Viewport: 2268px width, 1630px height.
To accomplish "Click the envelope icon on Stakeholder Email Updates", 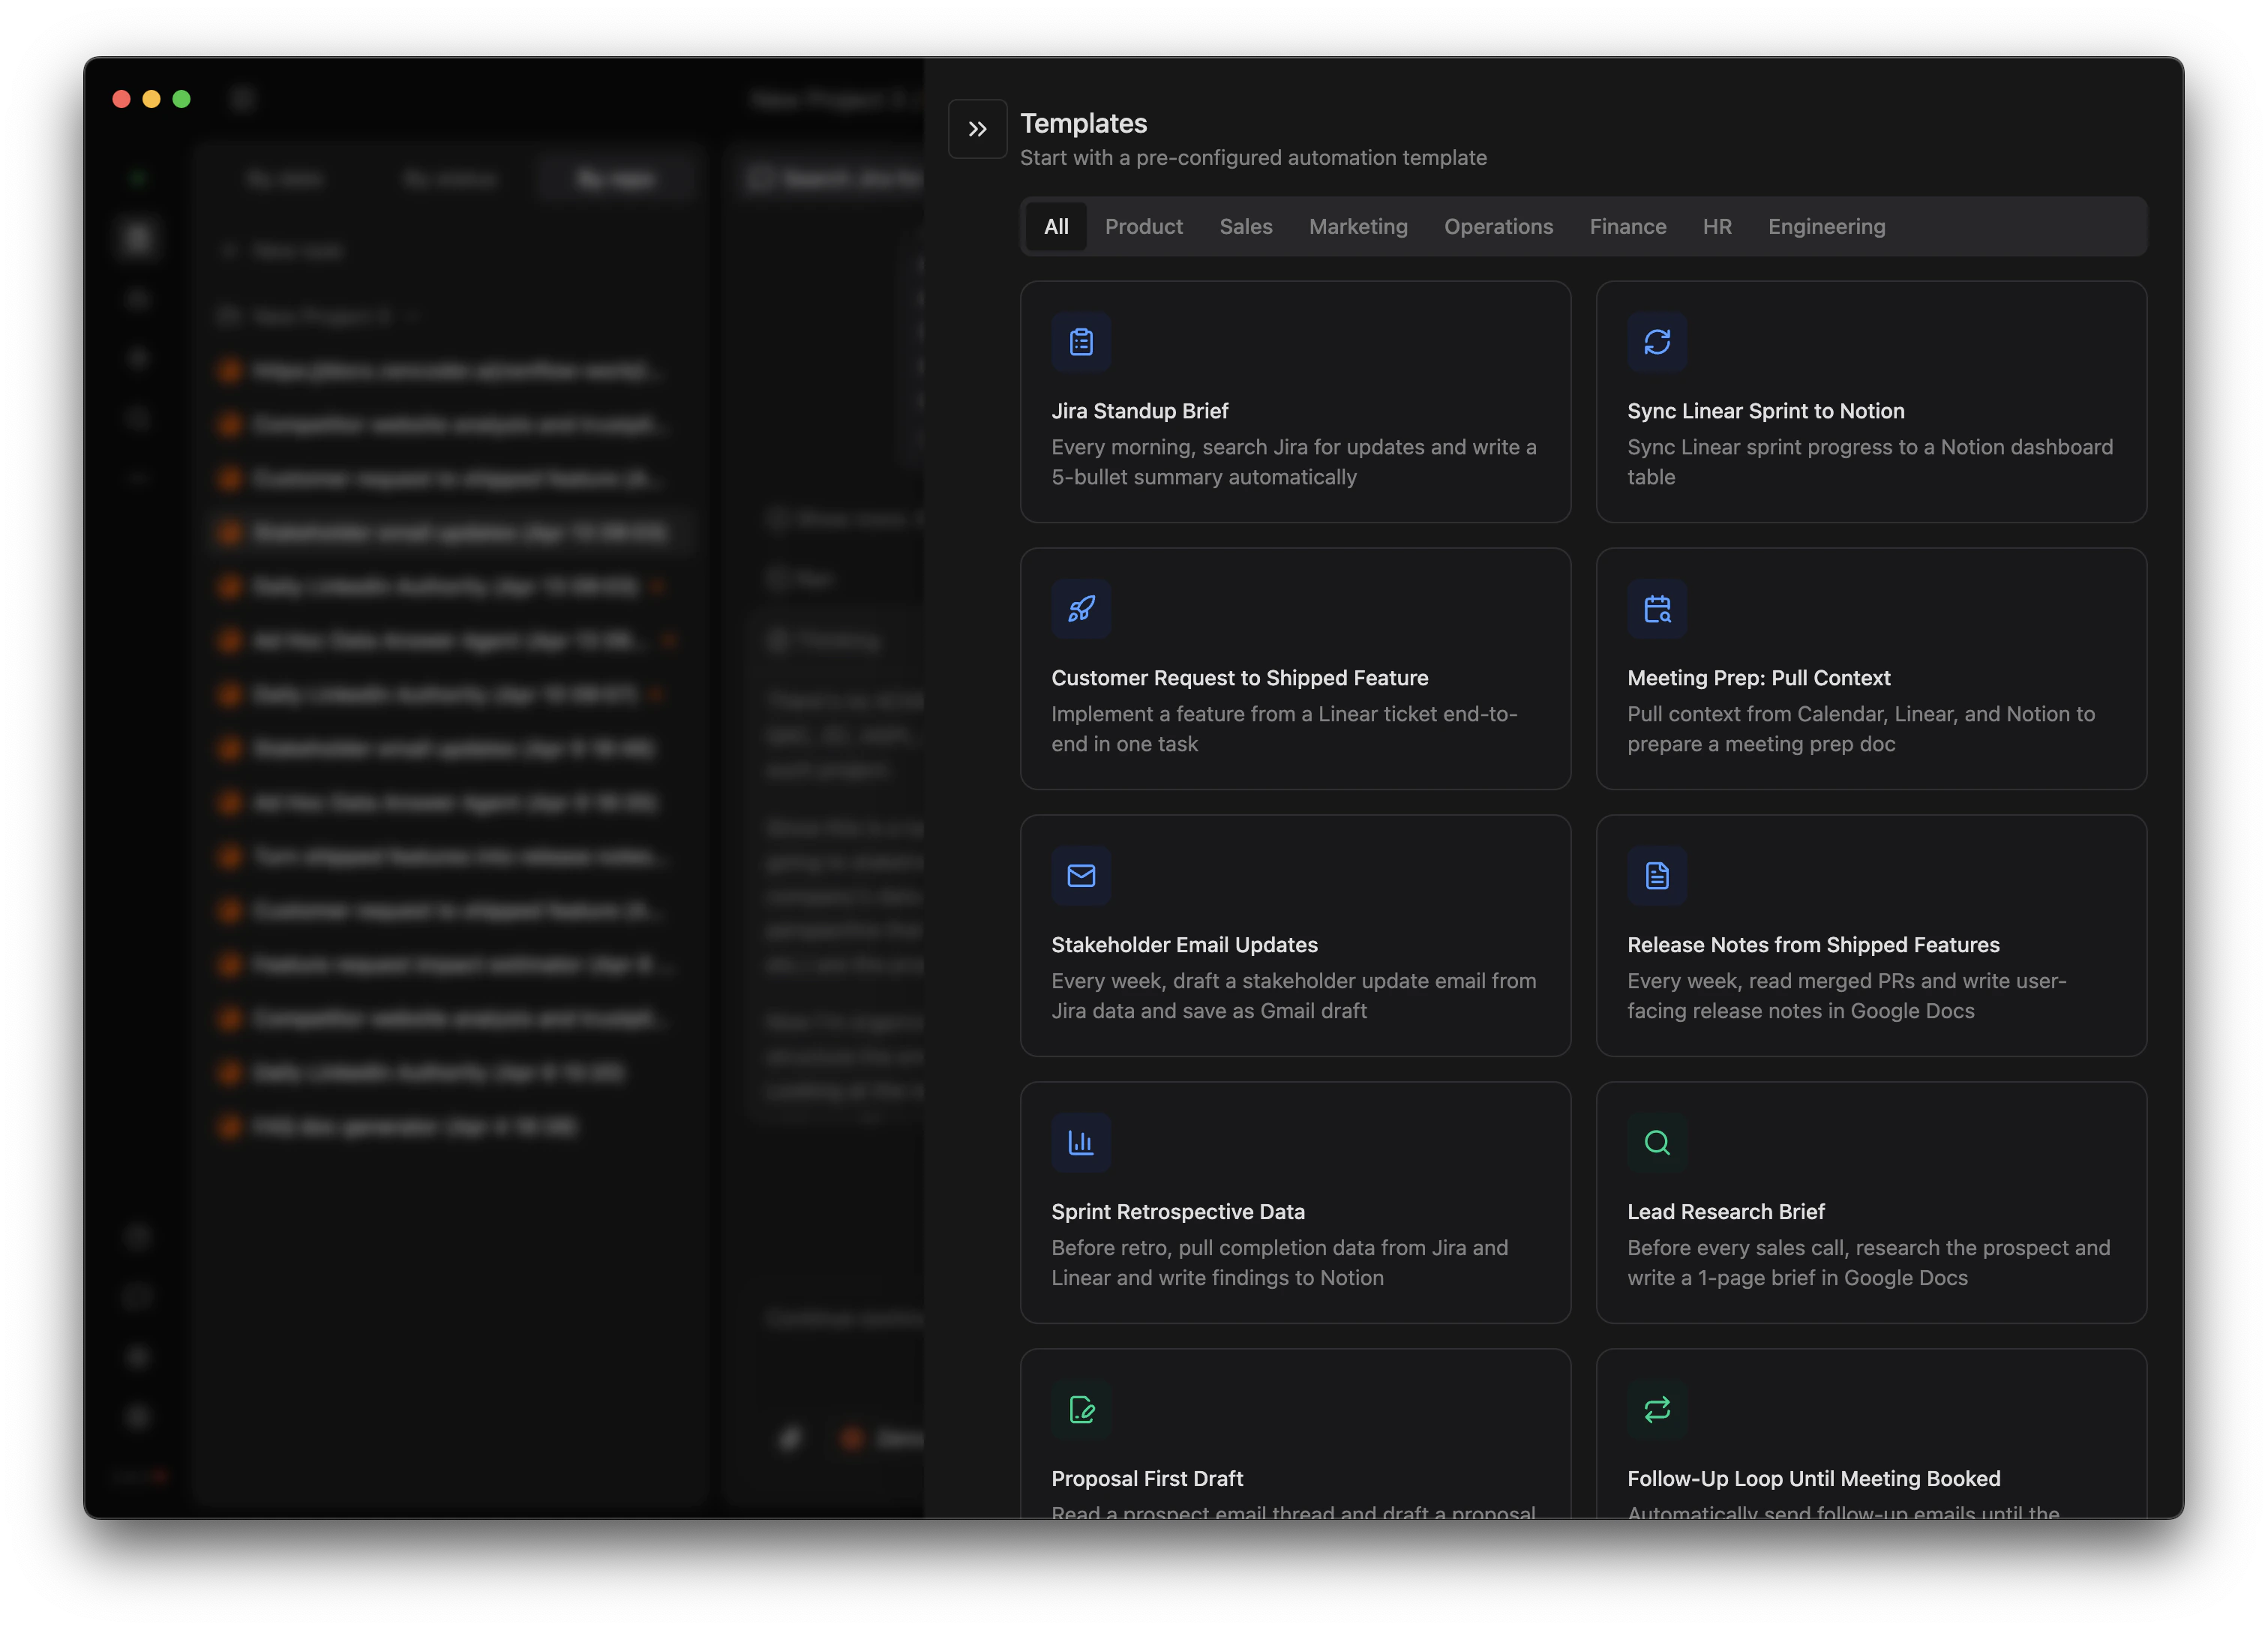I will [1081, 875].
